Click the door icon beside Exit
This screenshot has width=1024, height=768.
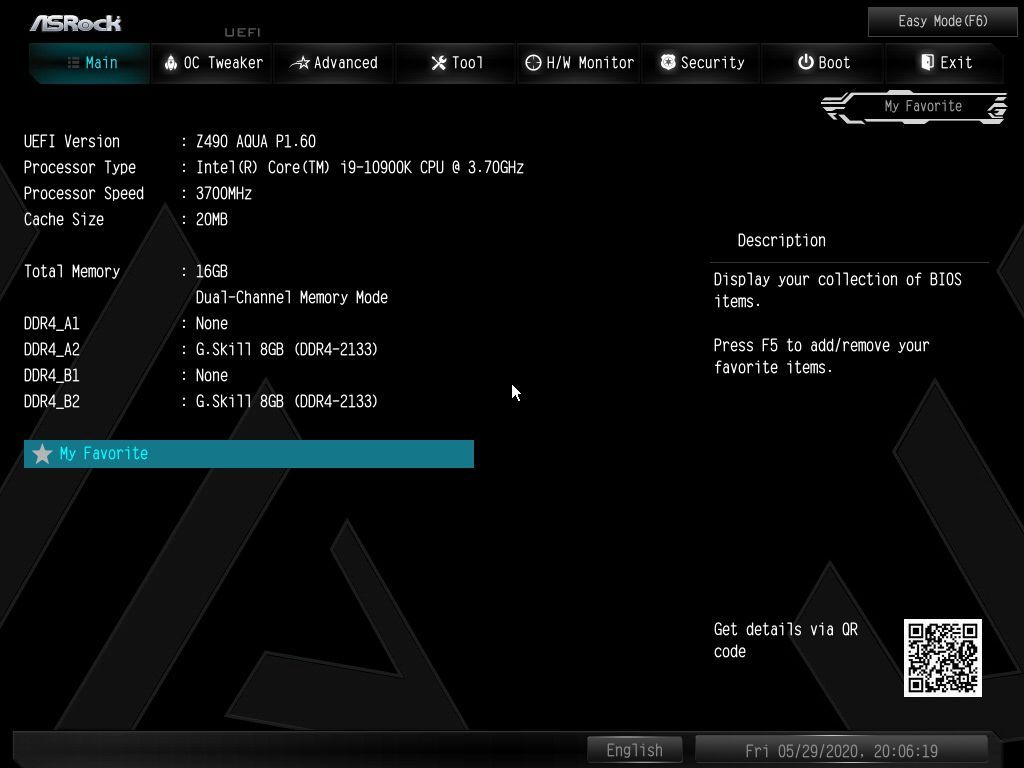point(927,62)
